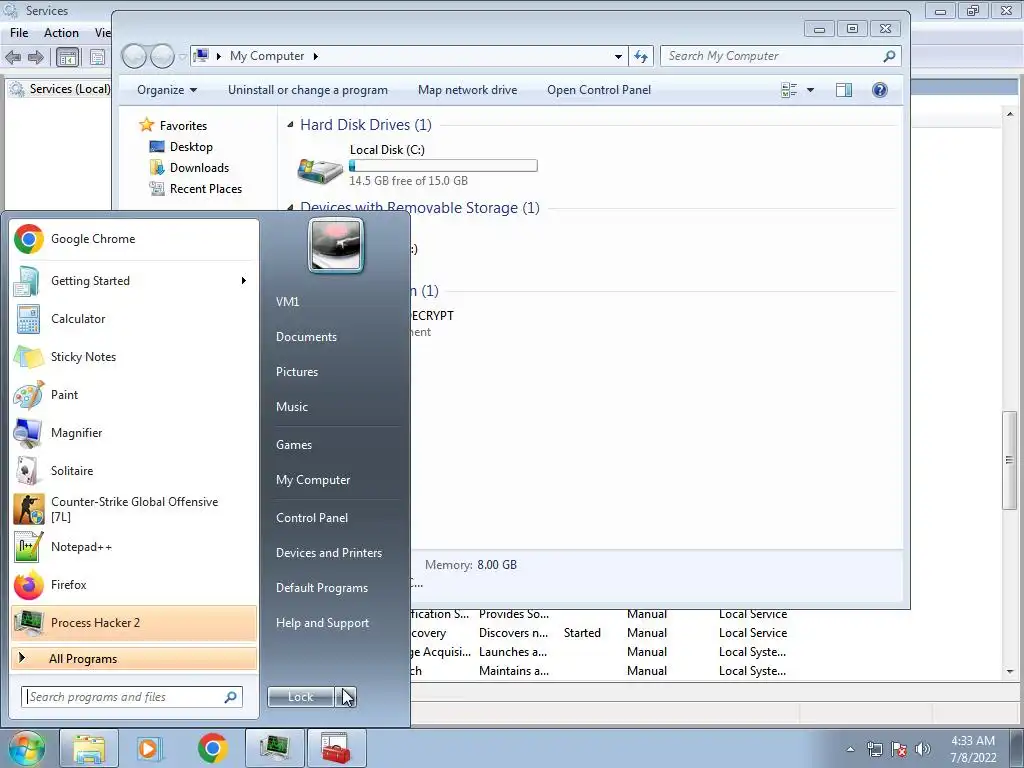Open Sticky Notes from Start menu
The image size is (1024, 768).
coord(134,357)
